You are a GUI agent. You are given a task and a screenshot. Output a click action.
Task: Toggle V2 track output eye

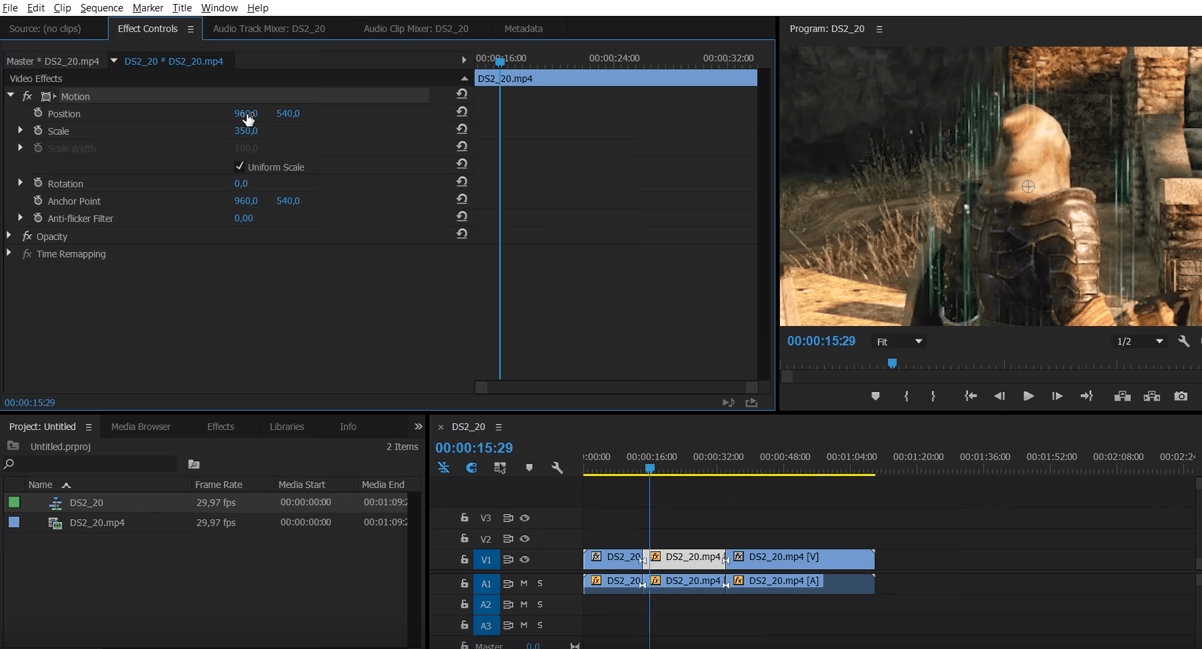click(524, 539)
